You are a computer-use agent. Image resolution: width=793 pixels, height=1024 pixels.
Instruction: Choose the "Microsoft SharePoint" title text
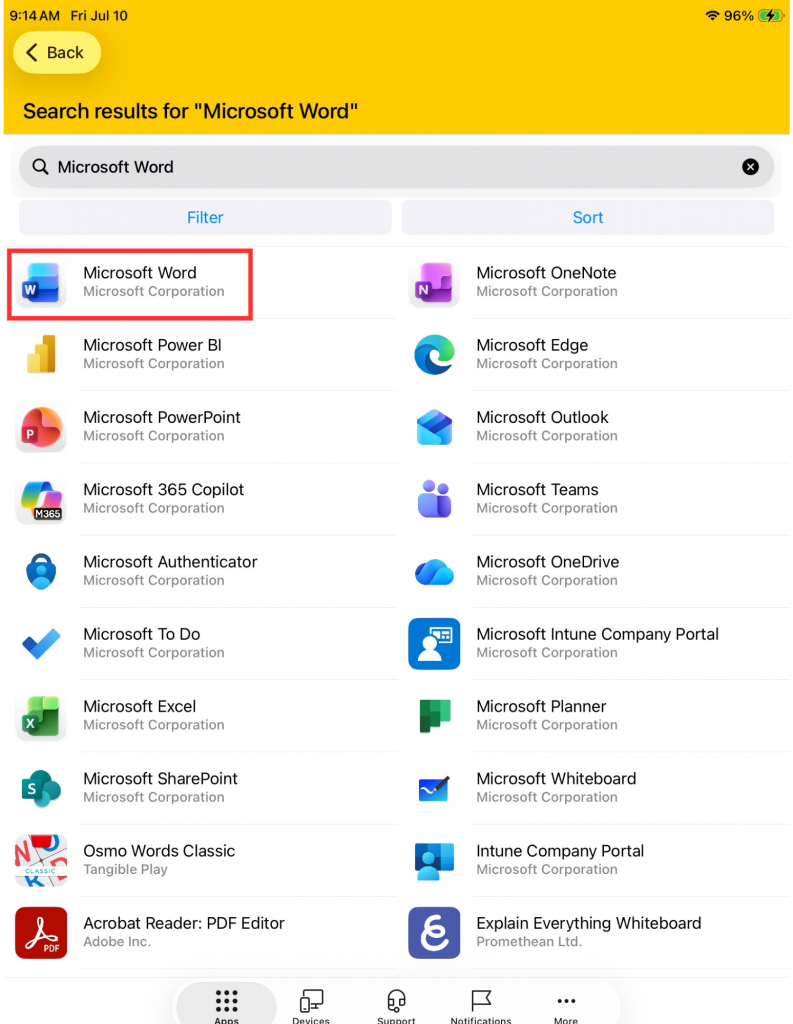(161, 778)
